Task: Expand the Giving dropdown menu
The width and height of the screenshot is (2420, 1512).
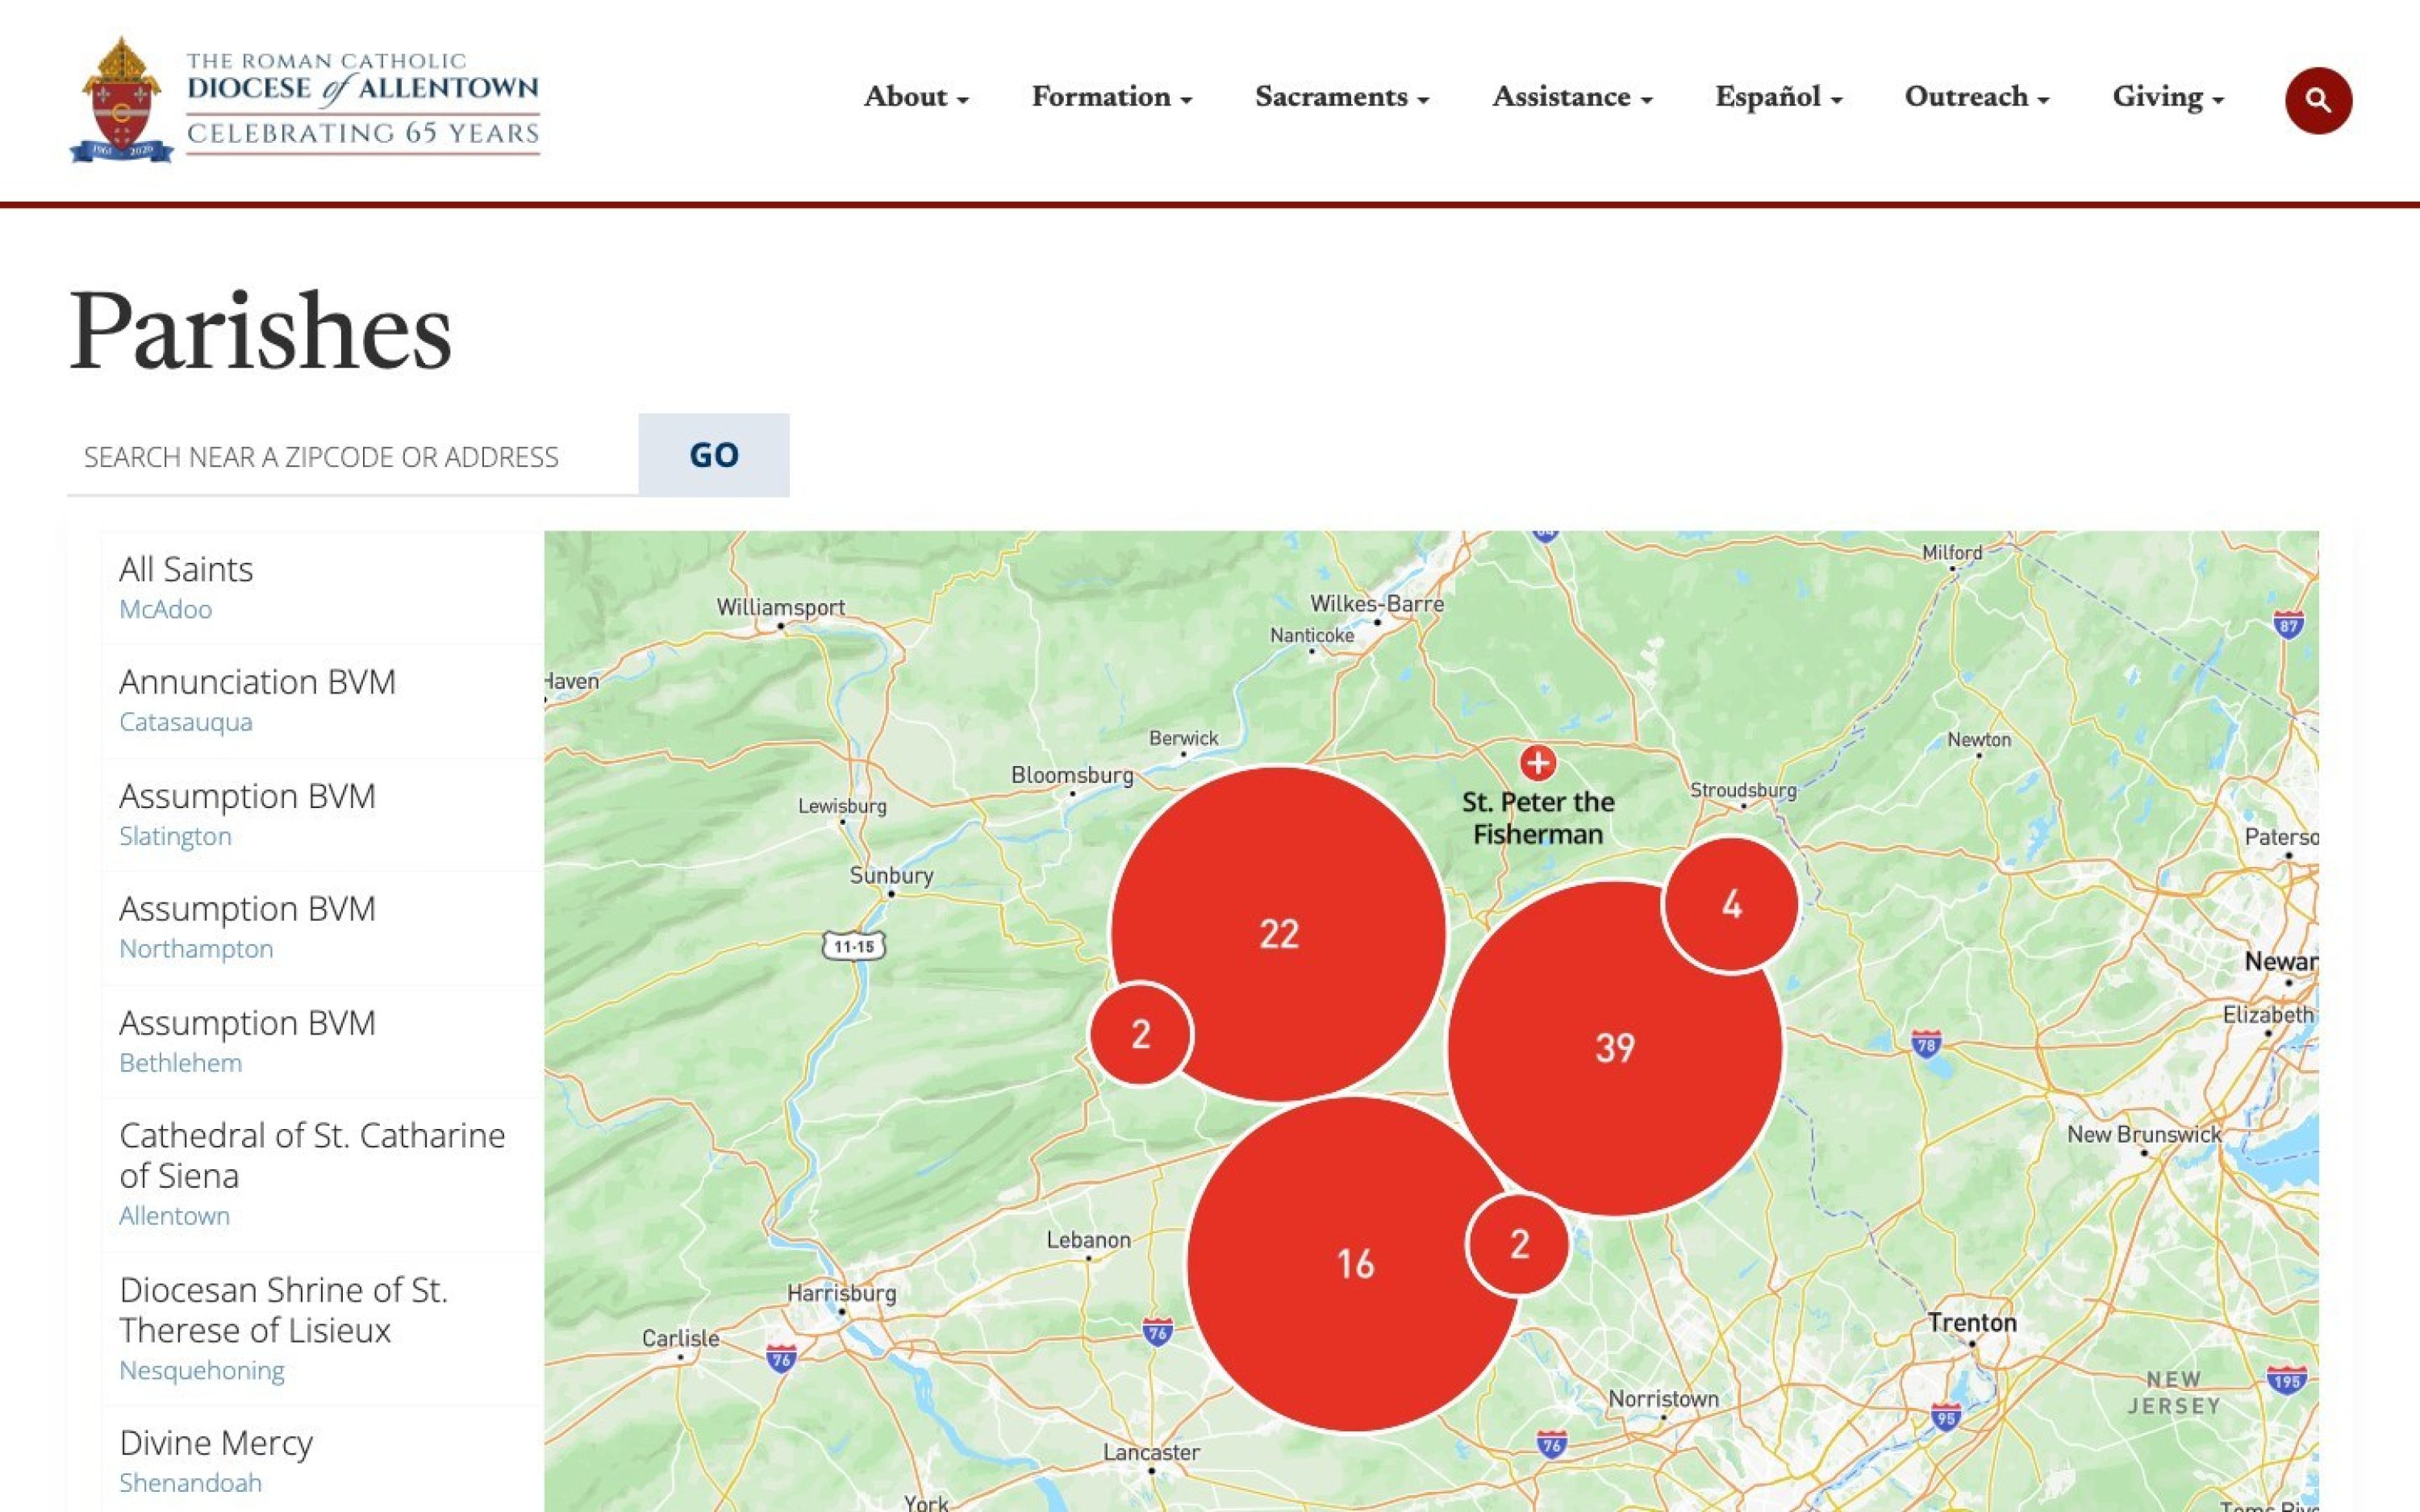Action: tap(2168, 97)
